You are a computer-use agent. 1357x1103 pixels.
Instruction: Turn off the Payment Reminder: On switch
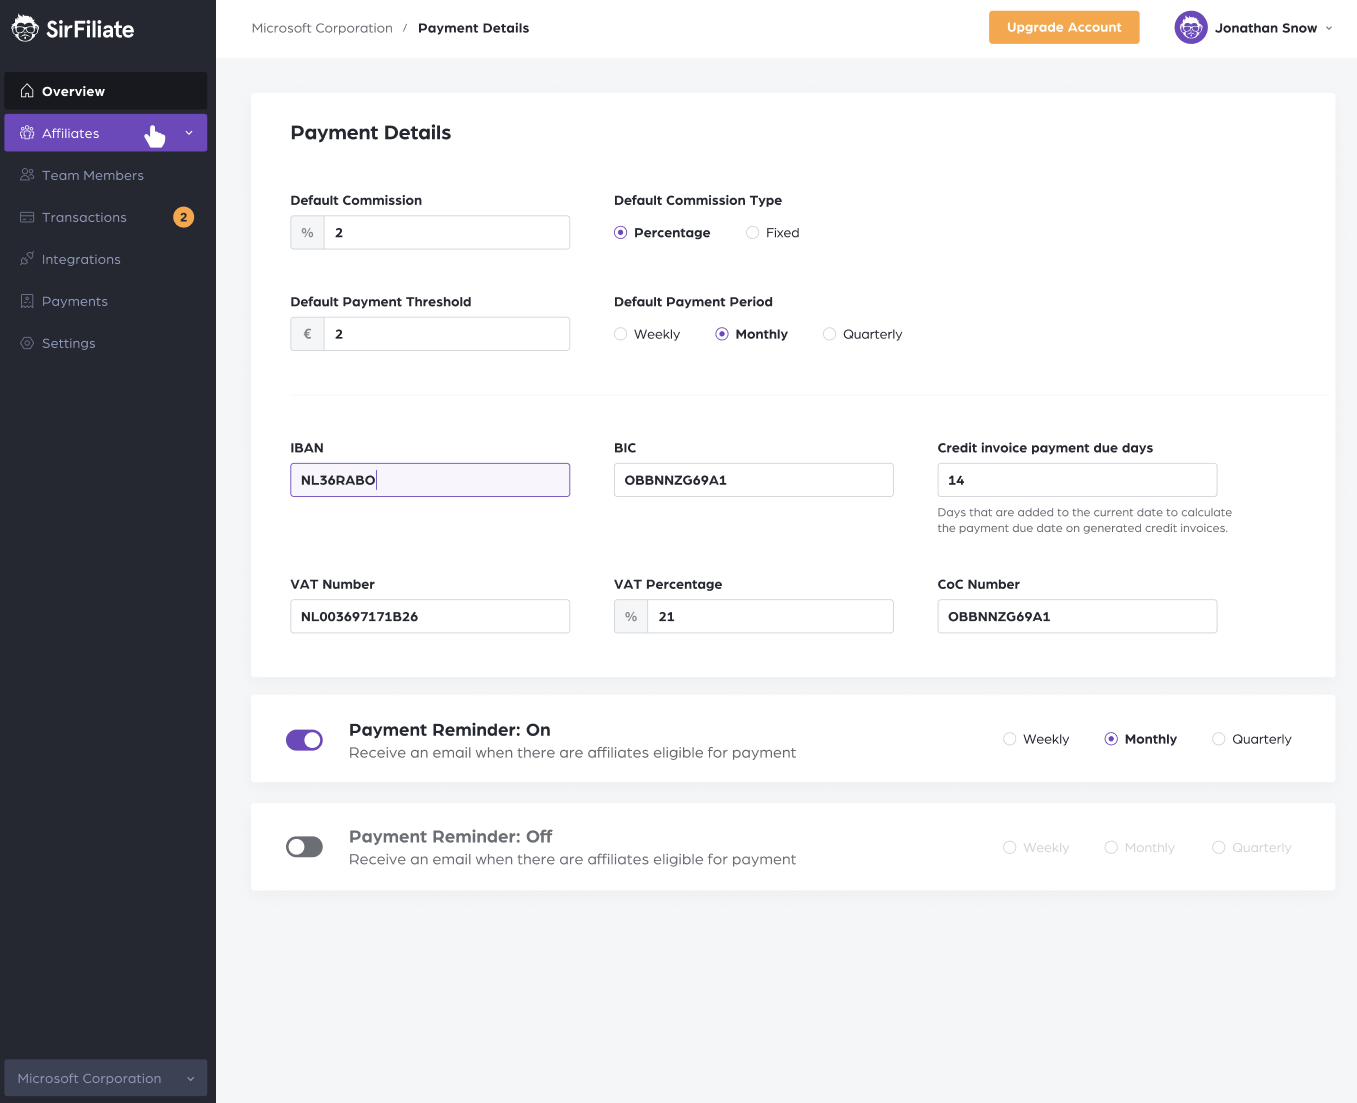[304, 740]
